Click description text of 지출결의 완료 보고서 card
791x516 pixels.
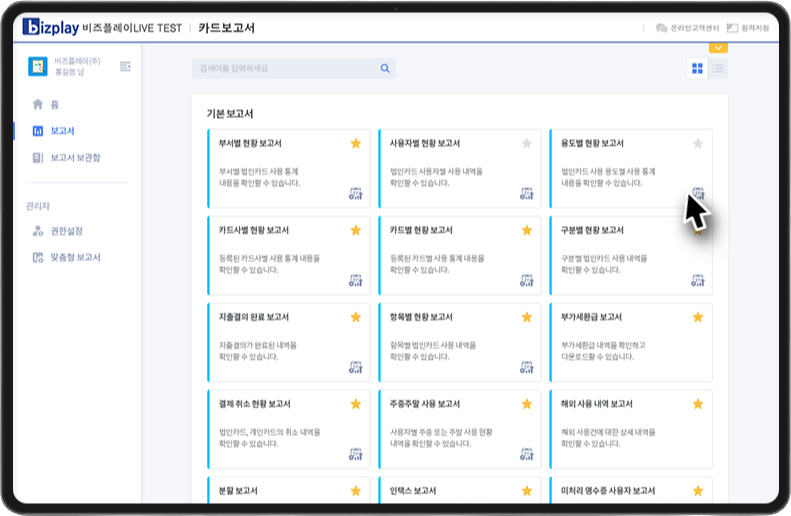click(x=258, y=351)
